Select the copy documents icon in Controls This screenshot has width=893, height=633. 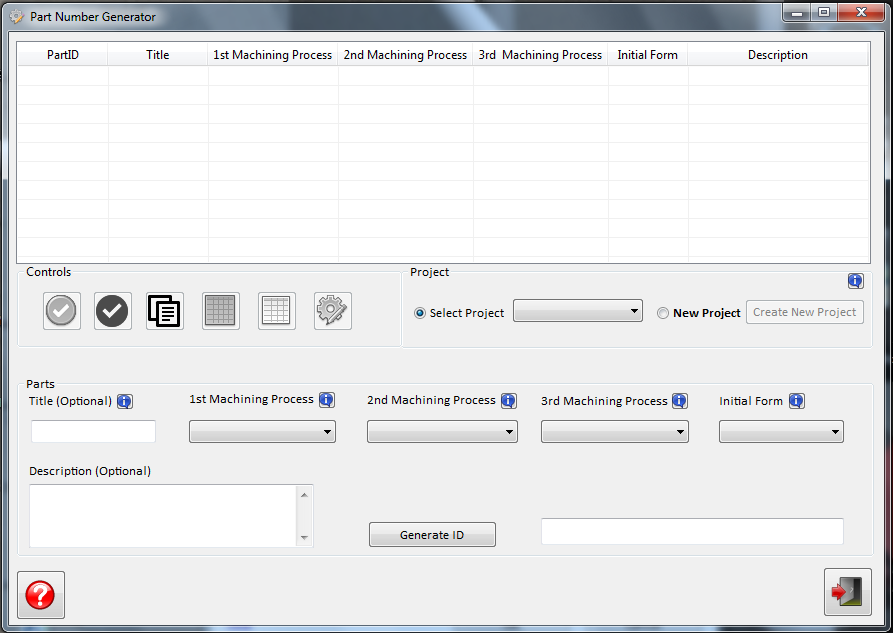click(x=164, y=310)
